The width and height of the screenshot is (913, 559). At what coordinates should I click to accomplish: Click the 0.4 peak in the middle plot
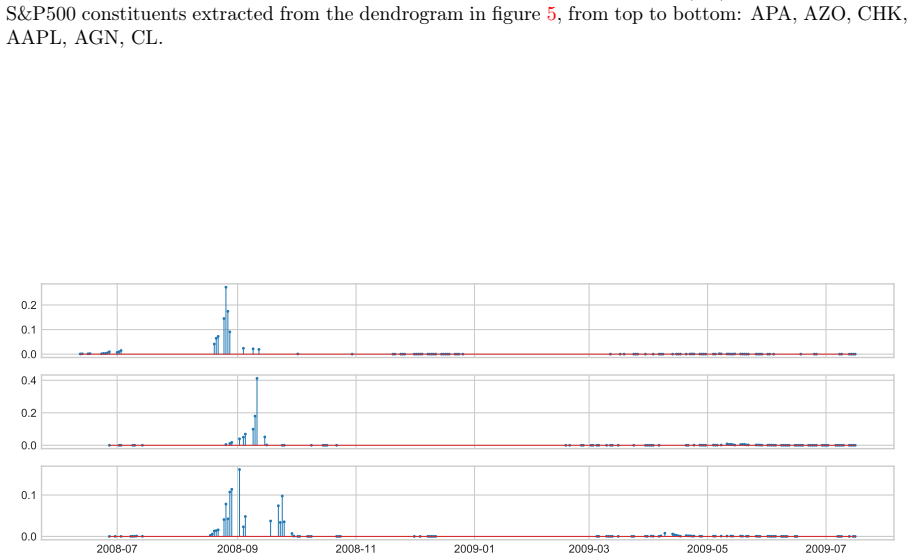(257, 412)
